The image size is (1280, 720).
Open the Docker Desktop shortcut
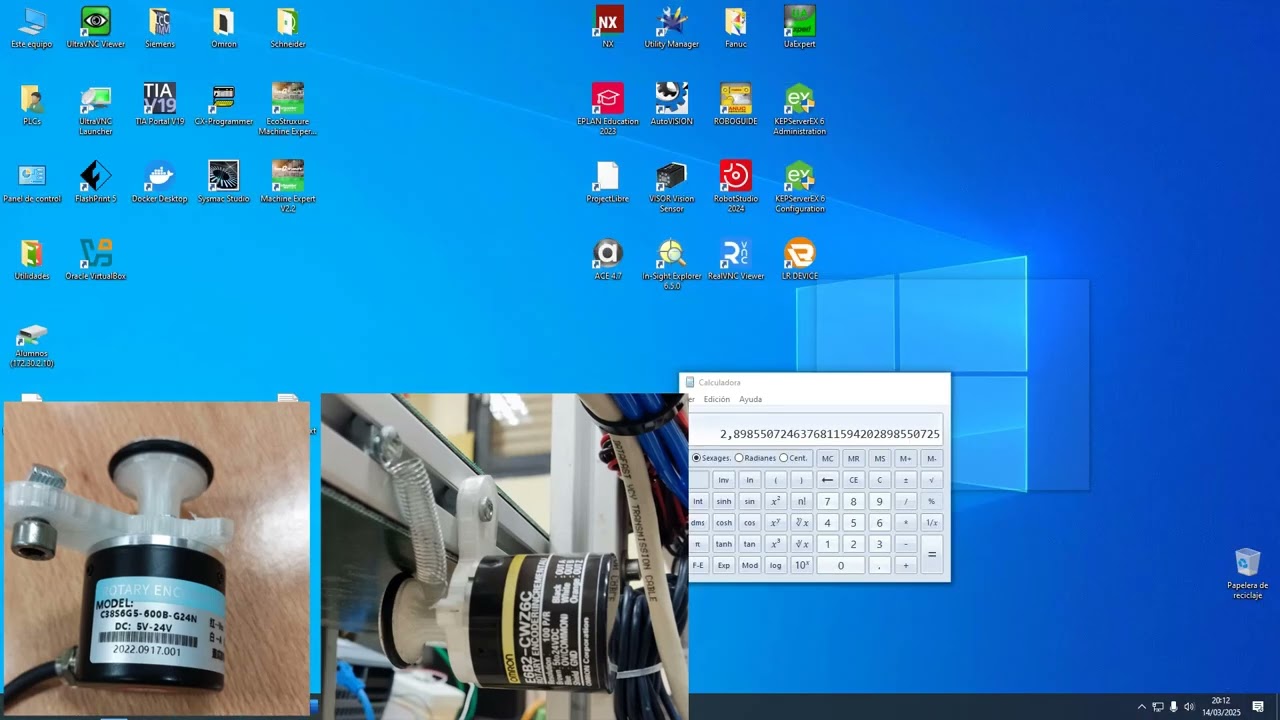[160, 181]
